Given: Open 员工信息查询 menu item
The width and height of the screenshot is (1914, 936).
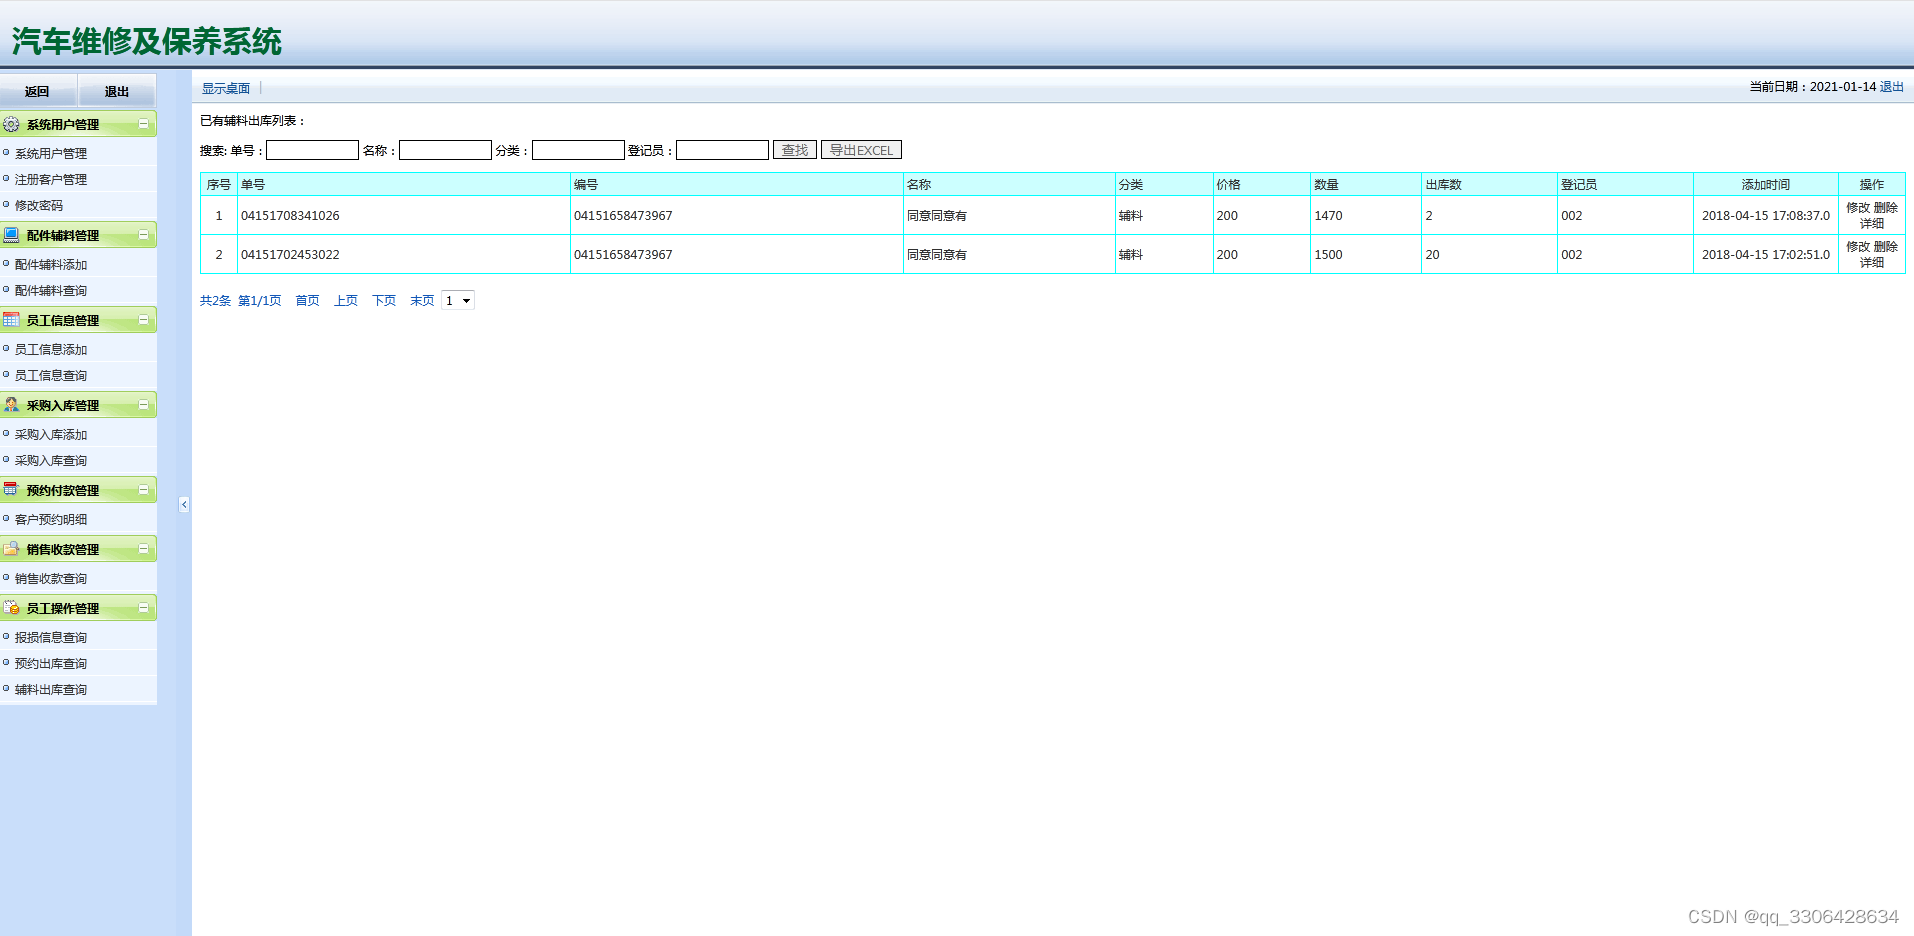Looking at the screenshot, I should pos(51,375).
